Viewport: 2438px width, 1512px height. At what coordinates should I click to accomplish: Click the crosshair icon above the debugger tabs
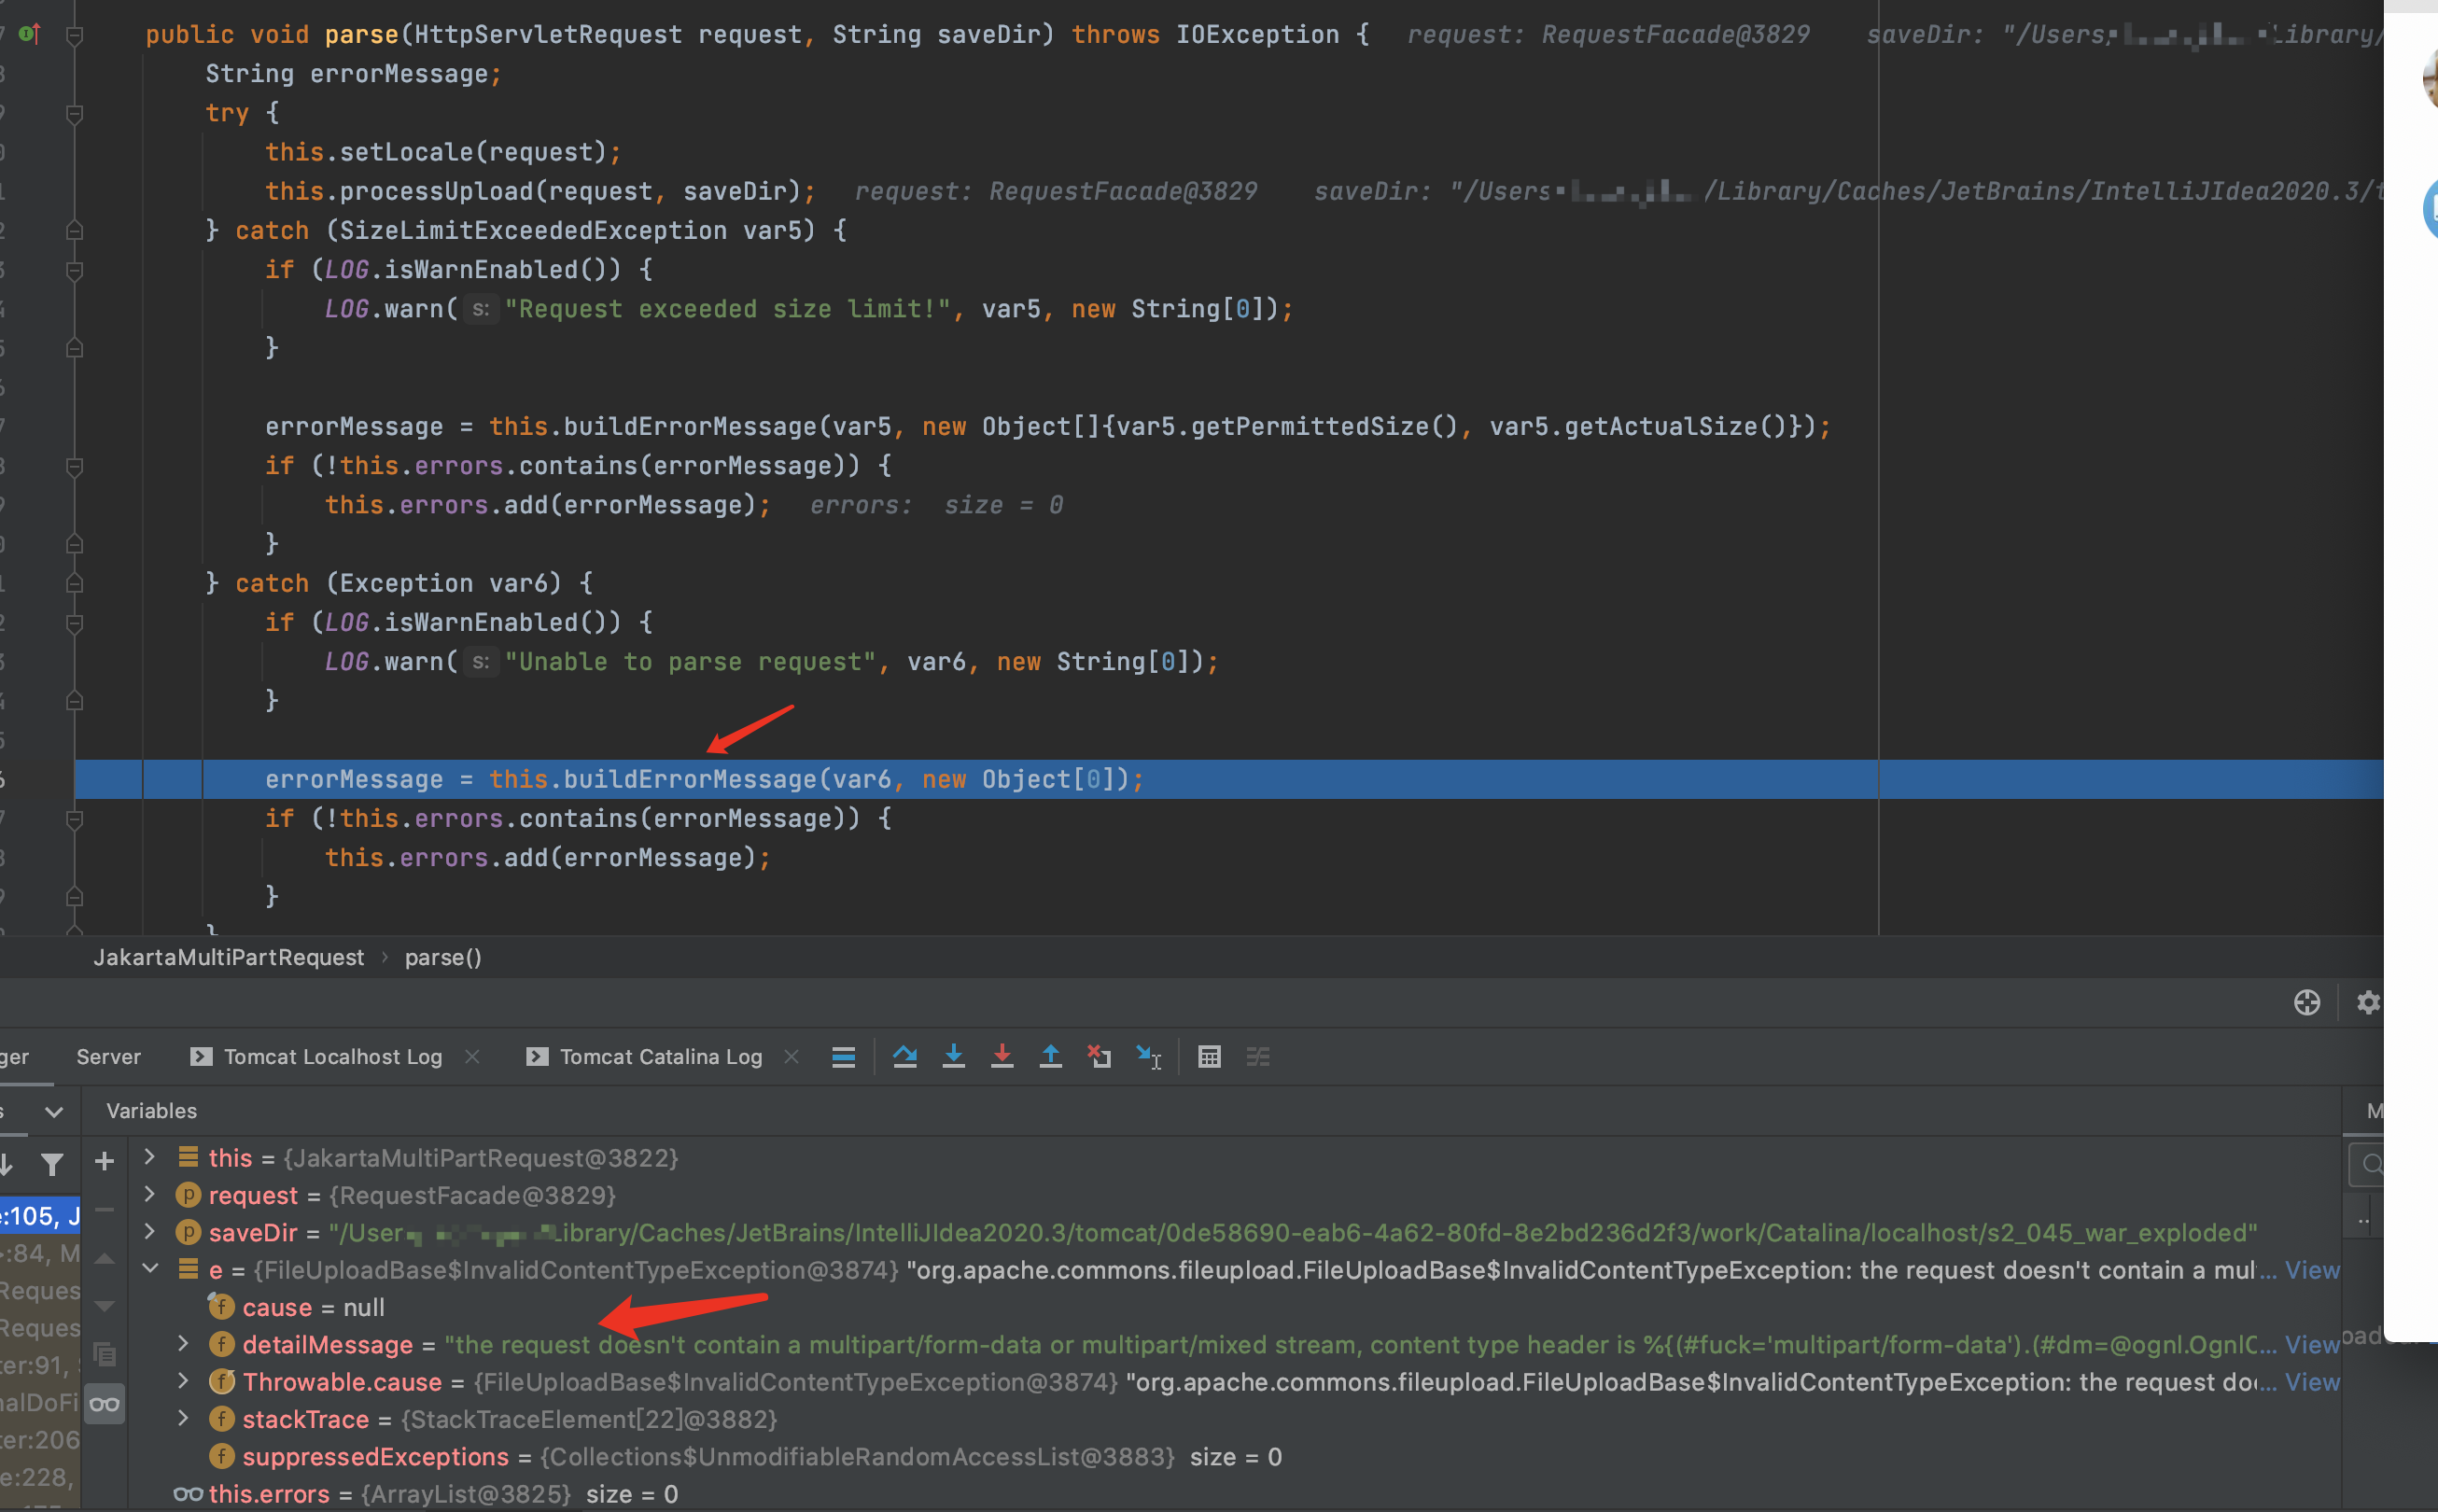pos(2306,1003)
